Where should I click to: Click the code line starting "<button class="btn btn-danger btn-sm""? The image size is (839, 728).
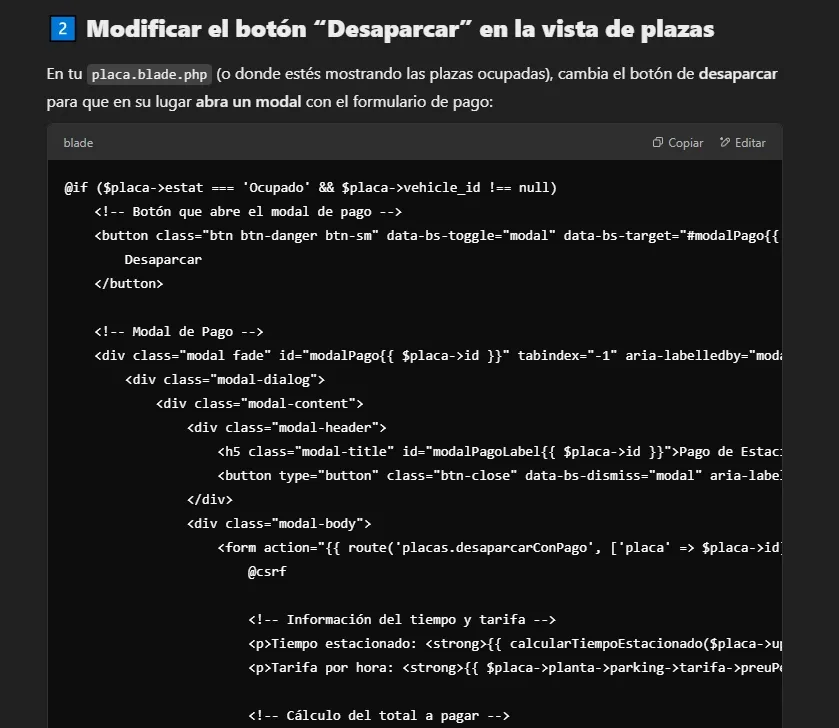click(437, 236)
